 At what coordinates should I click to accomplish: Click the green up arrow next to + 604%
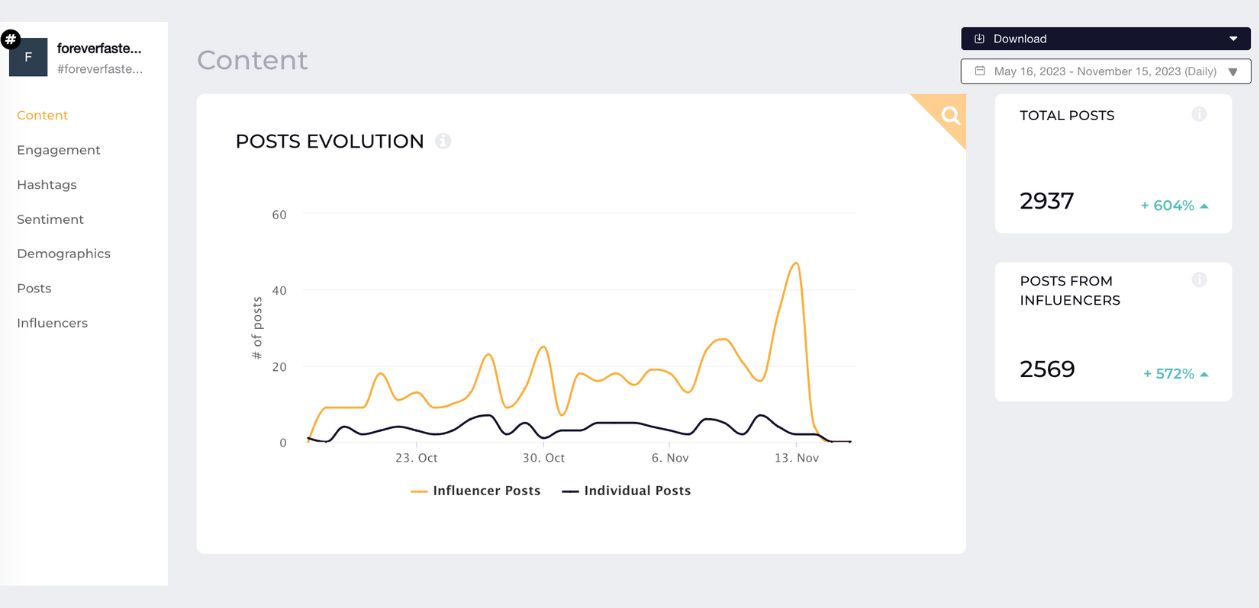click(x=1204, y=206)
